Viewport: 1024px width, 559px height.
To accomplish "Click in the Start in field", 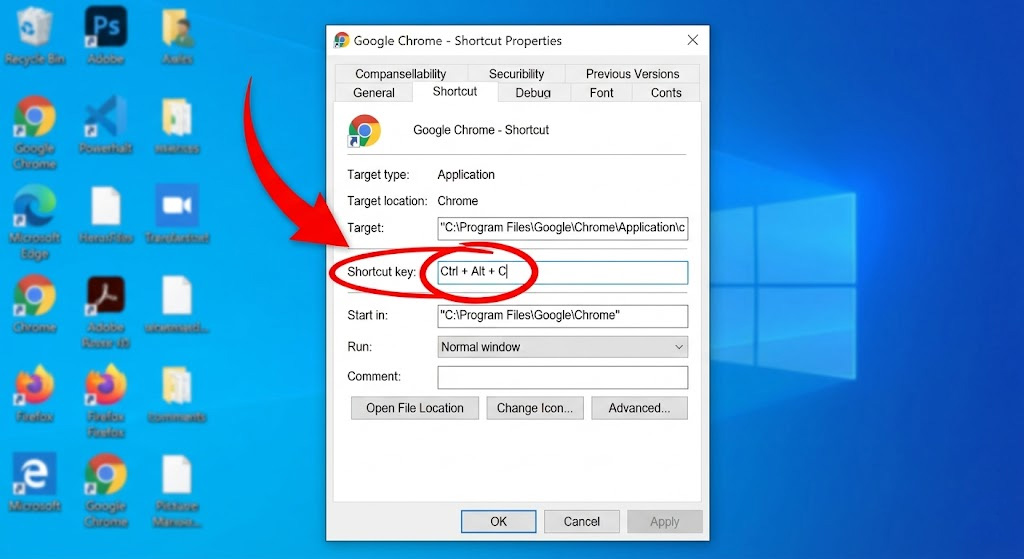I will tap(562, 316).
